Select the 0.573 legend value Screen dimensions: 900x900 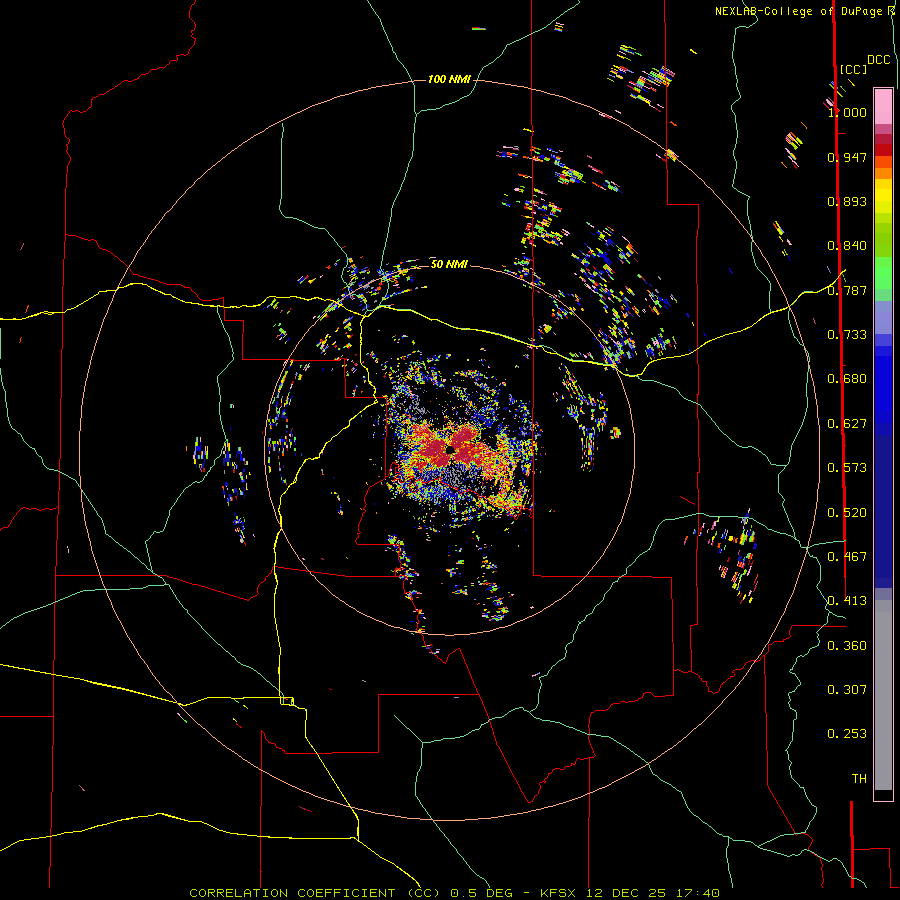tap(847, 468)
